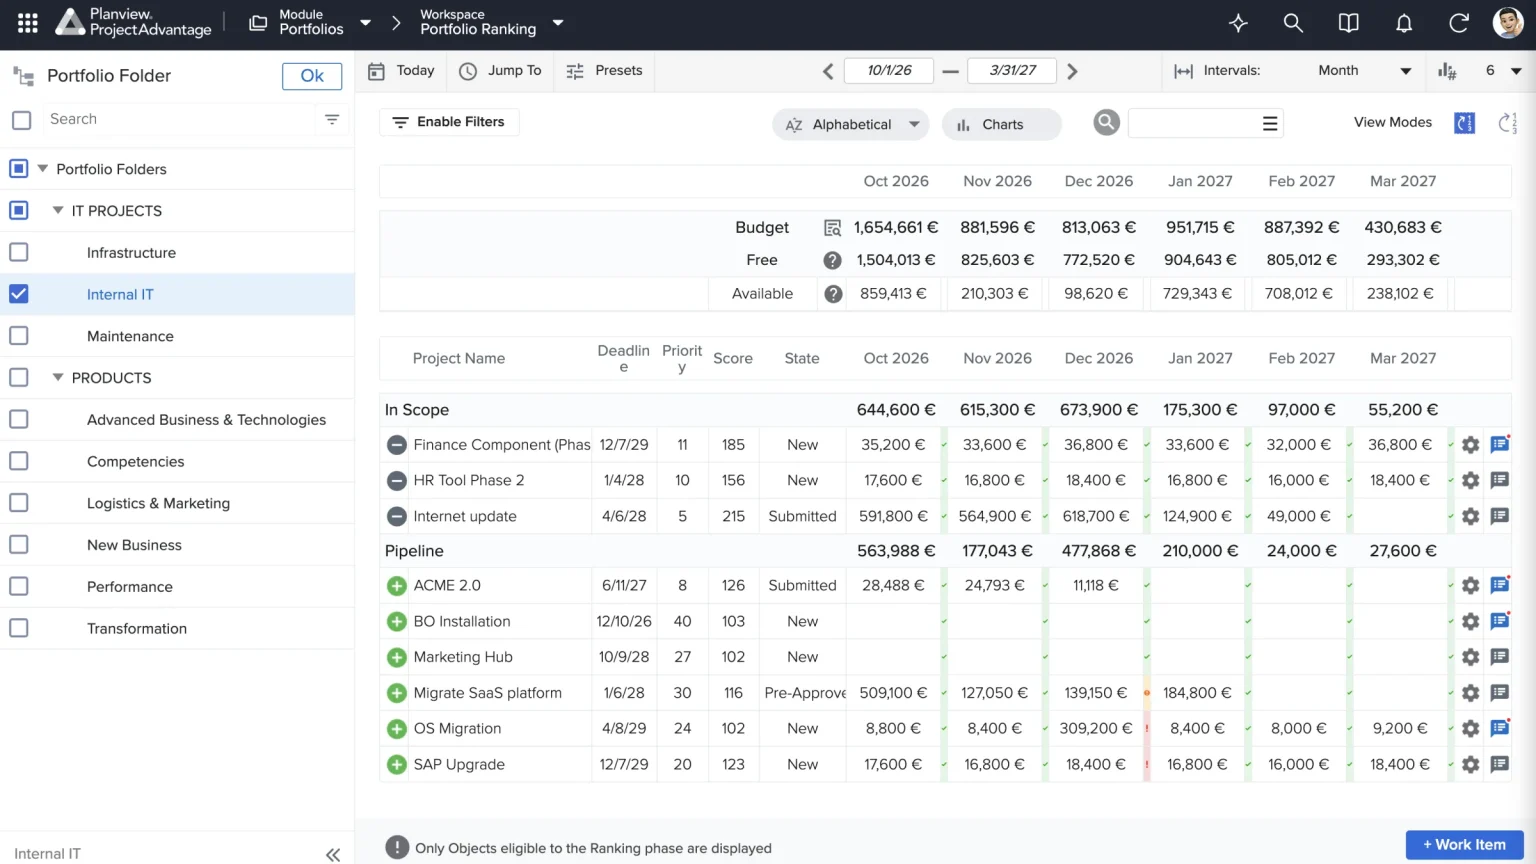Viewport: 1536px width, 864px height.
Task: Check the PRODUCTS folder checkbox
Action: tap(19, 377)
